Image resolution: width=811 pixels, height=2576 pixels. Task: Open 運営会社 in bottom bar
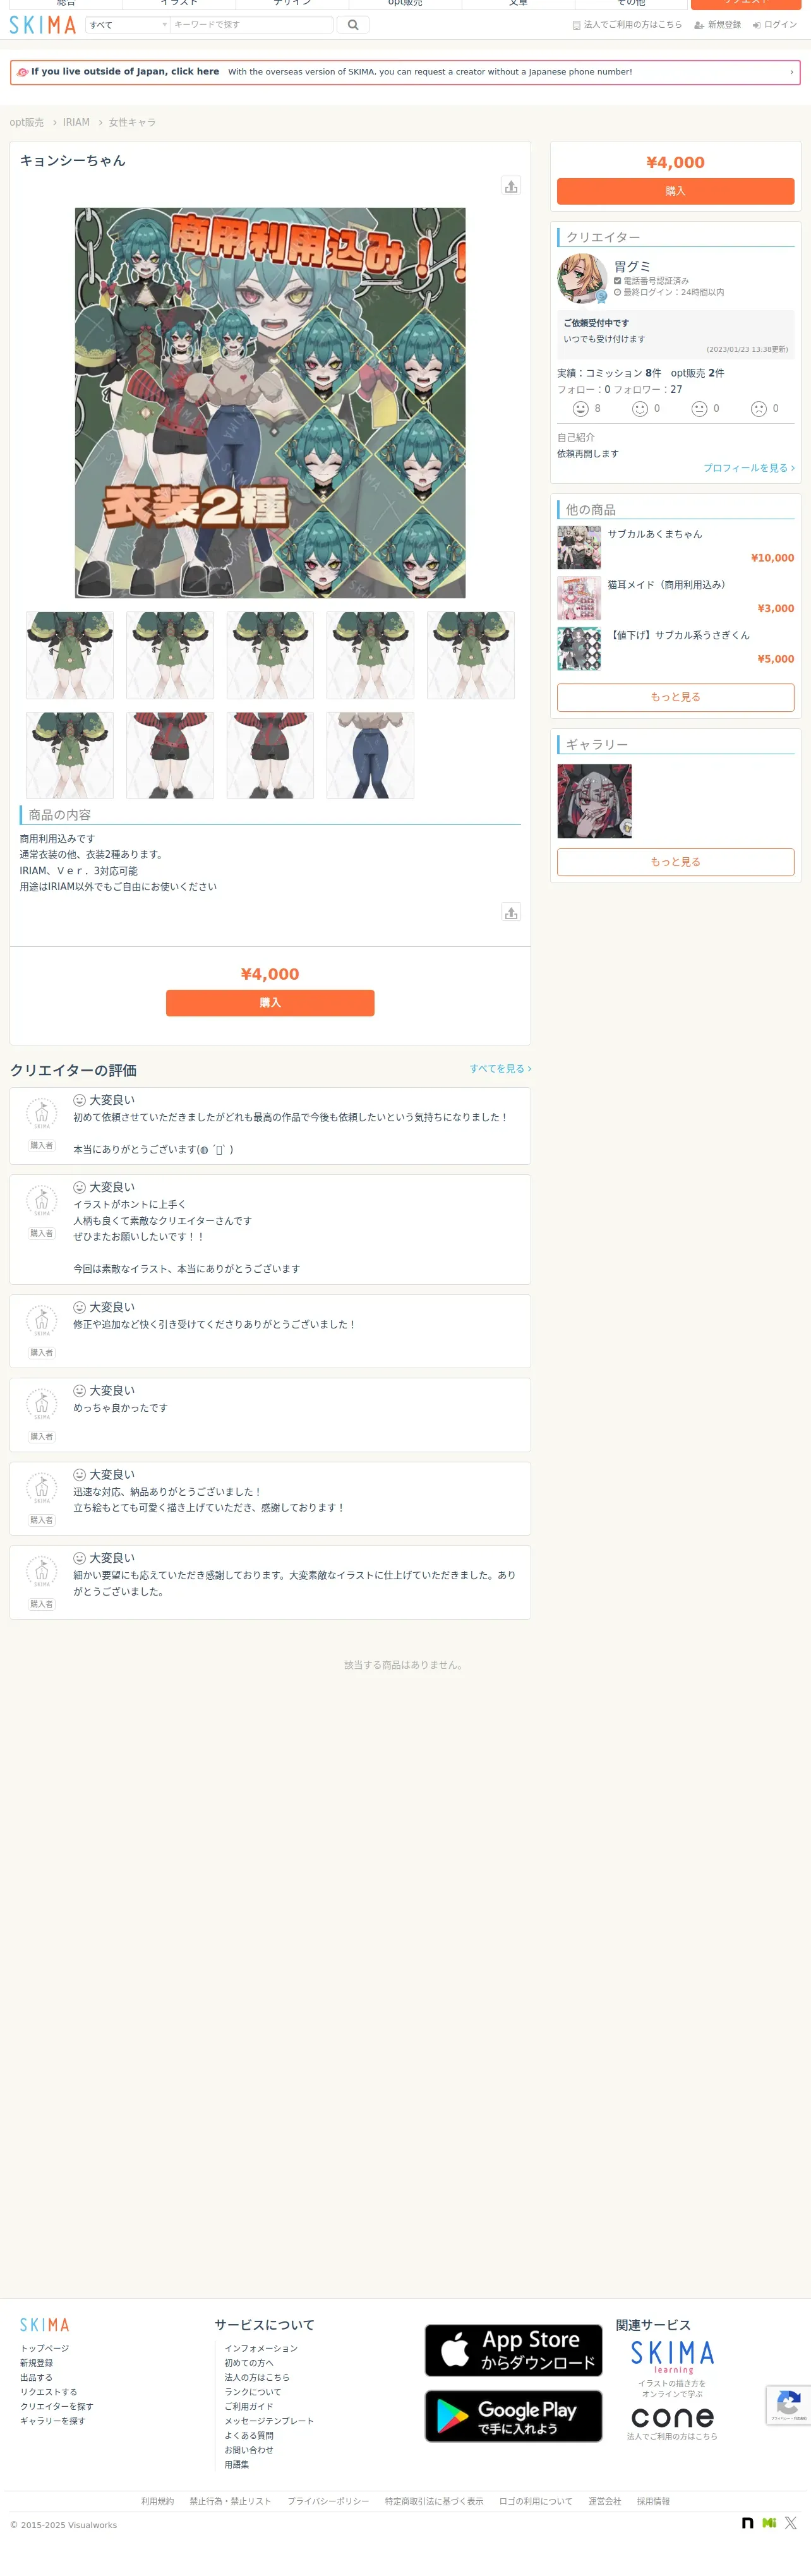click(604, 2501)
